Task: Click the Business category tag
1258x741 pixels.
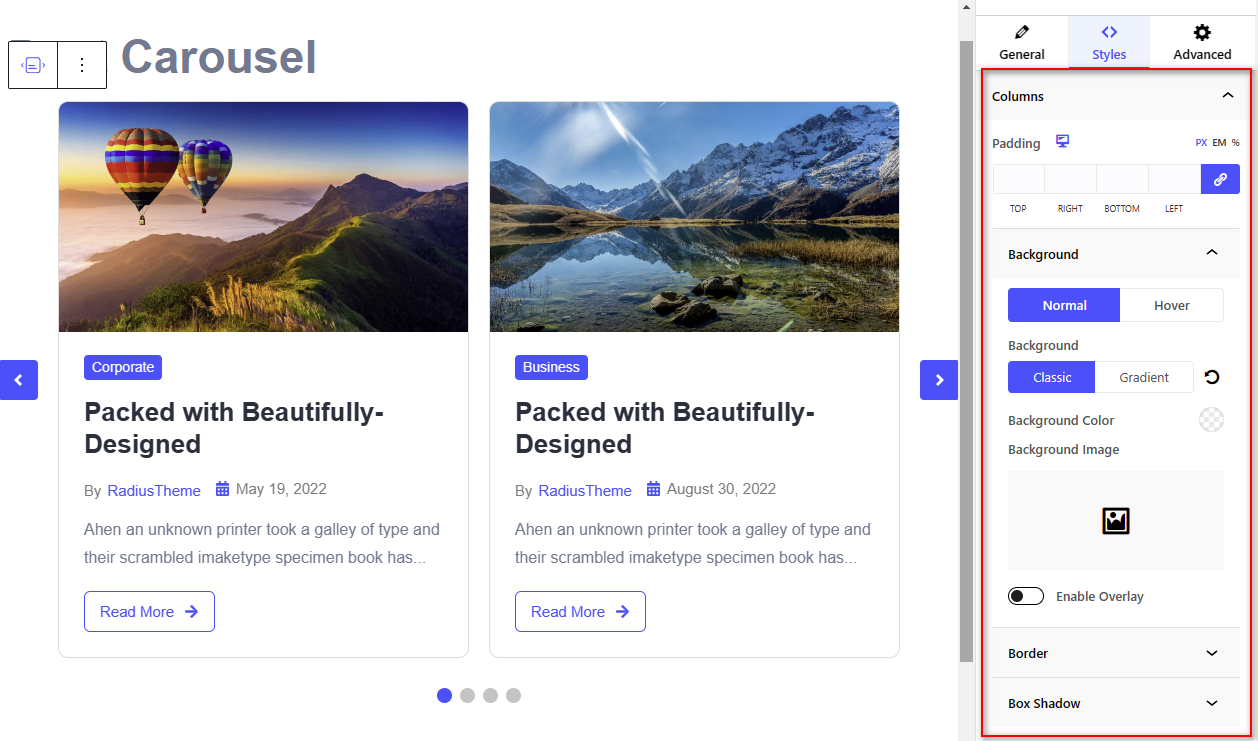Action: [x=551, y=367]
